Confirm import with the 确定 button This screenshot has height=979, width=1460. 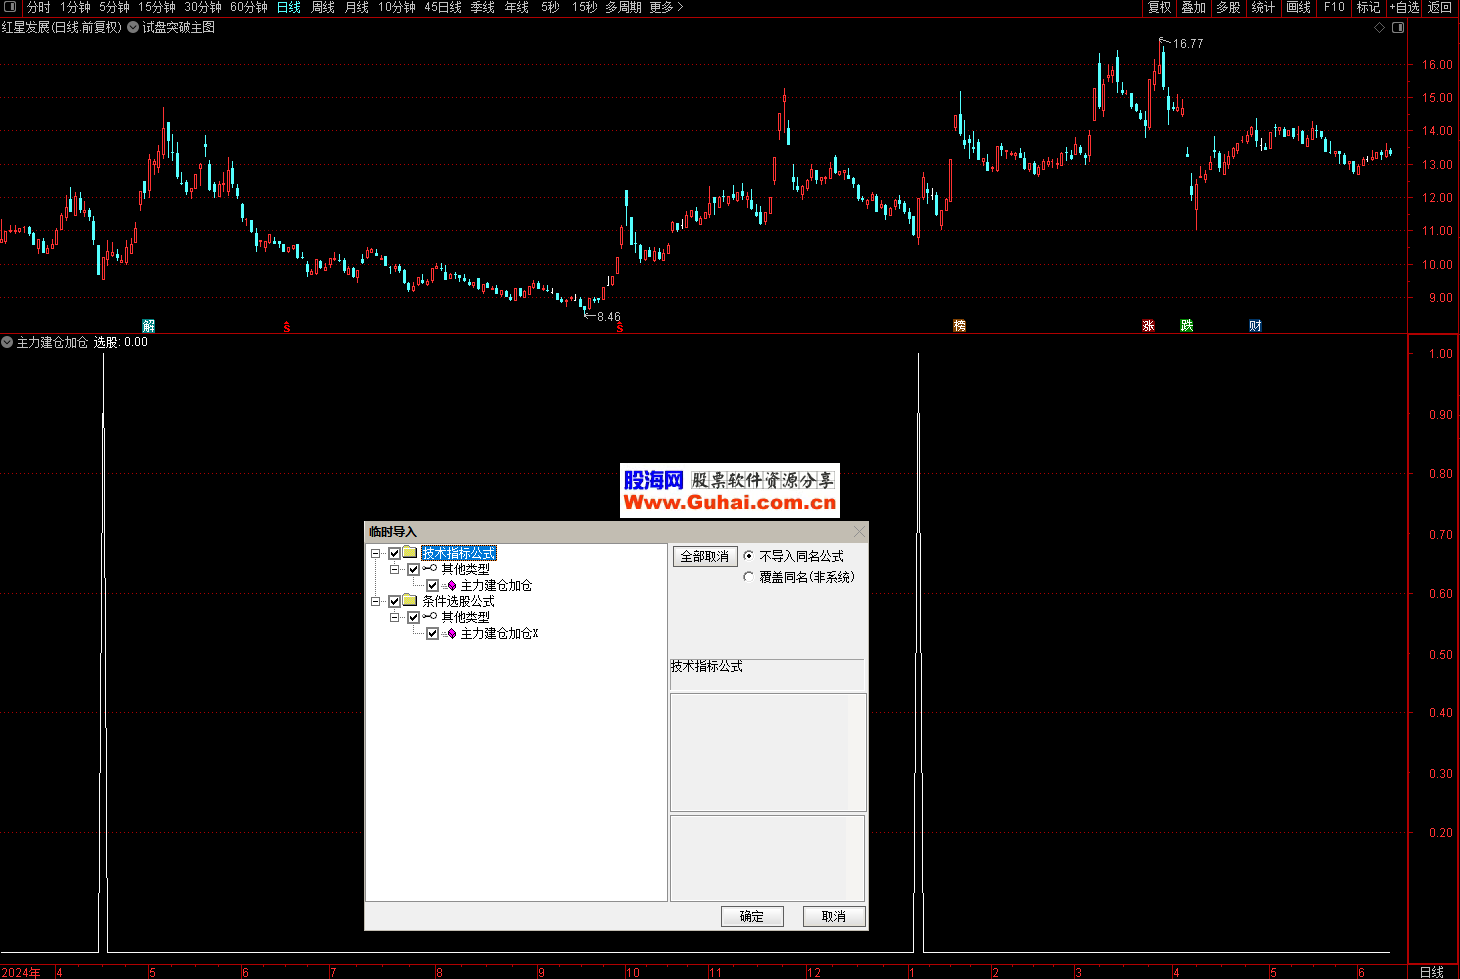[x=752, y=916]
